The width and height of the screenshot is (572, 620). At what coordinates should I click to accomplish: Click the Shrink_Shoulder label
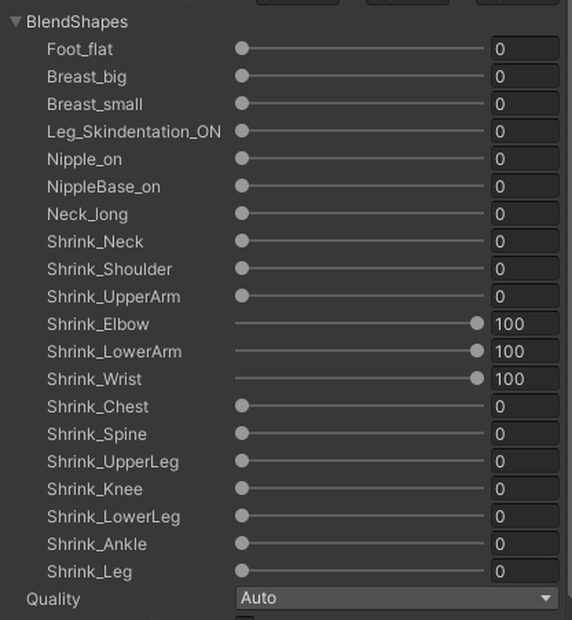109,269
